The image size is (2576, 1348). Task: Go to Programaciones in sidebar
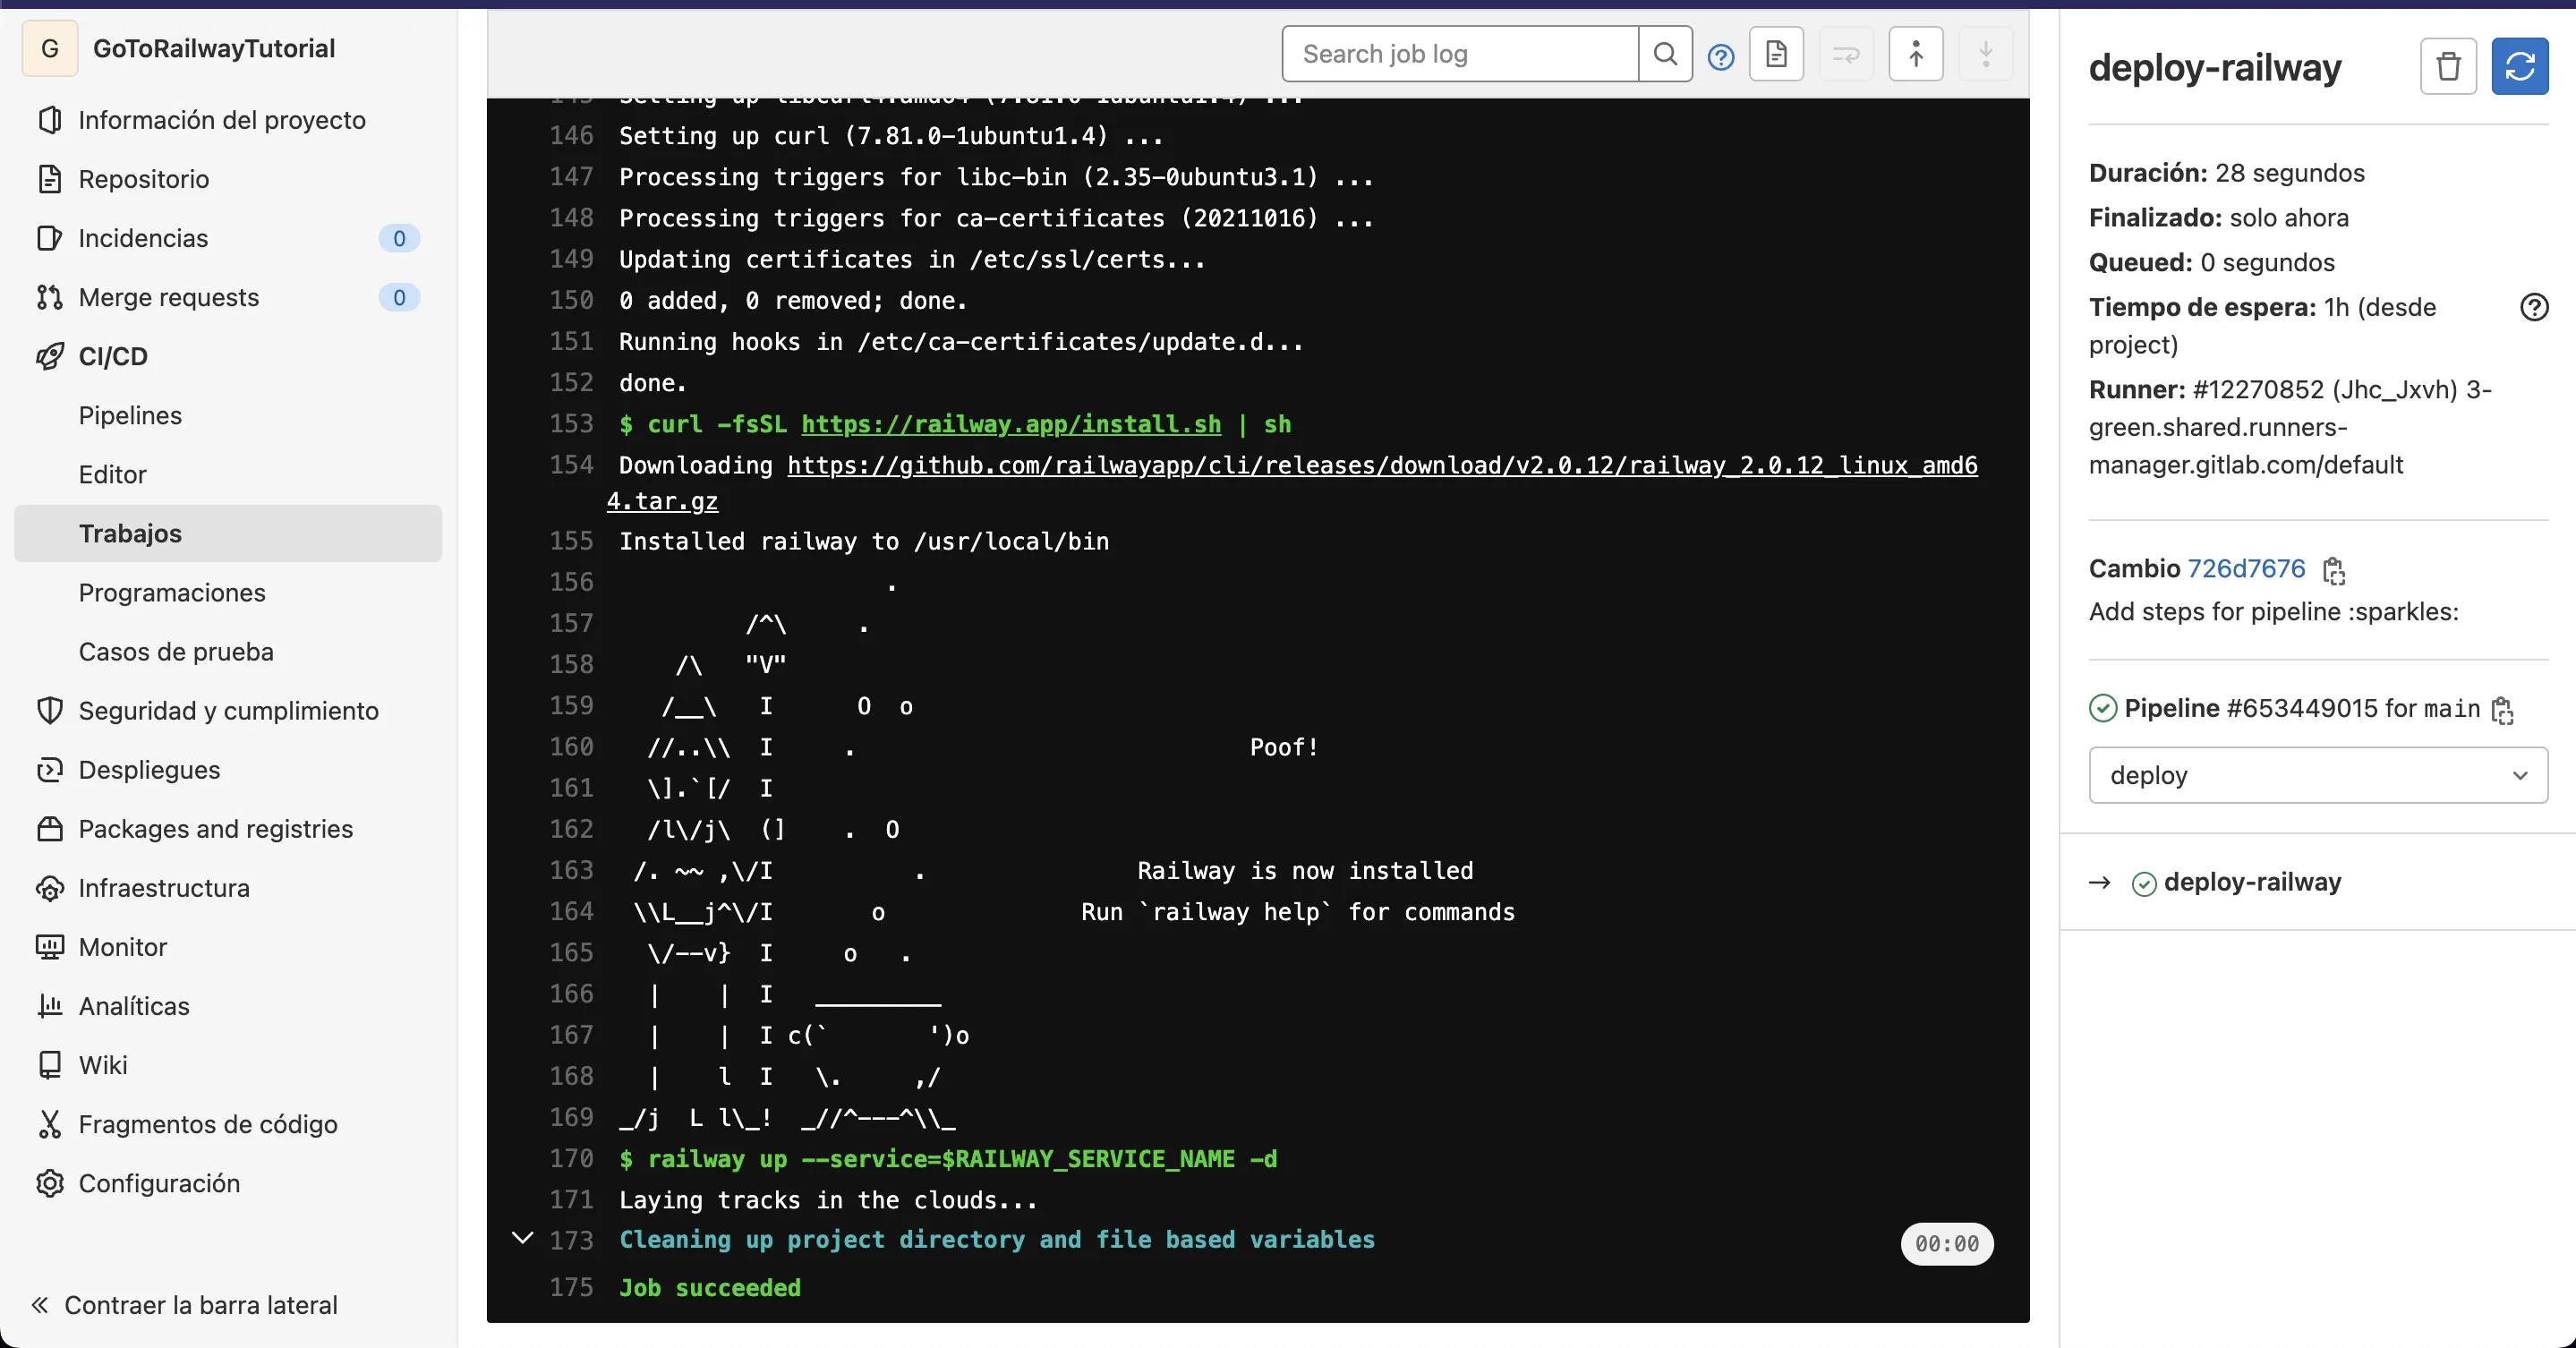click(172, 592)
